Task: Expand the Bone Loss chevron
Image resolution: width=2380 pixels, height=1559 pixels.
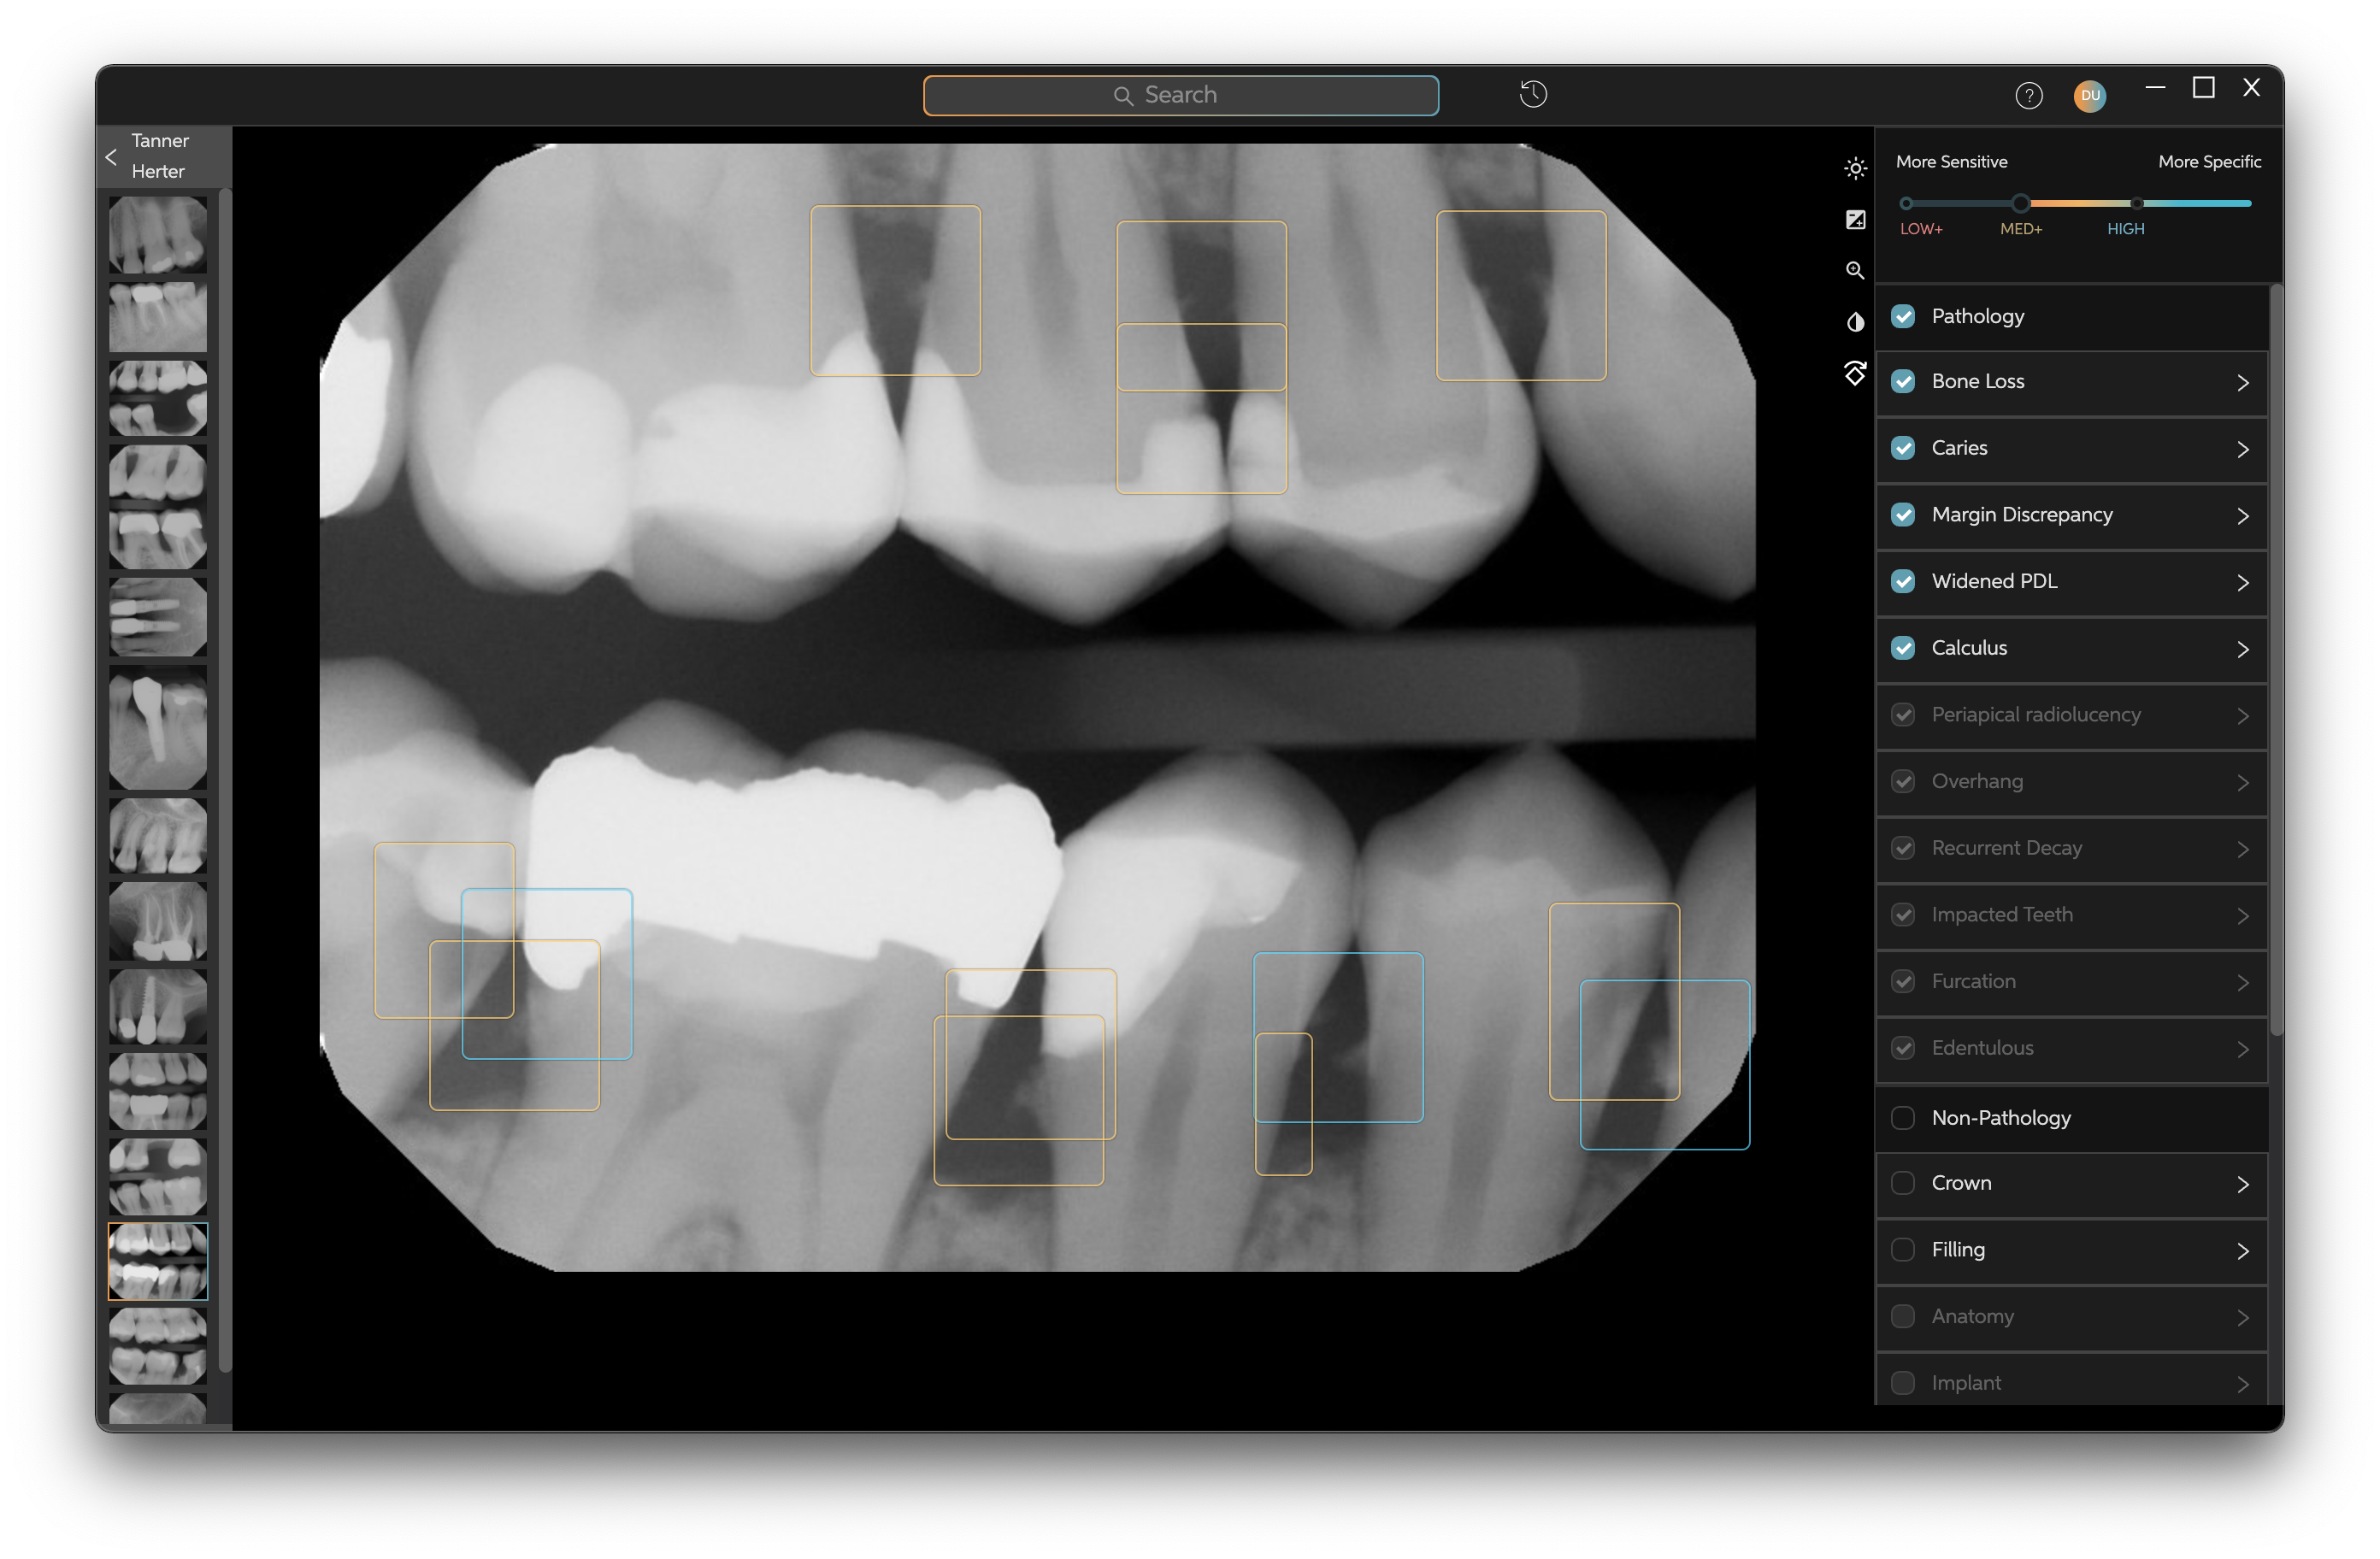Action: point(2242,383)
